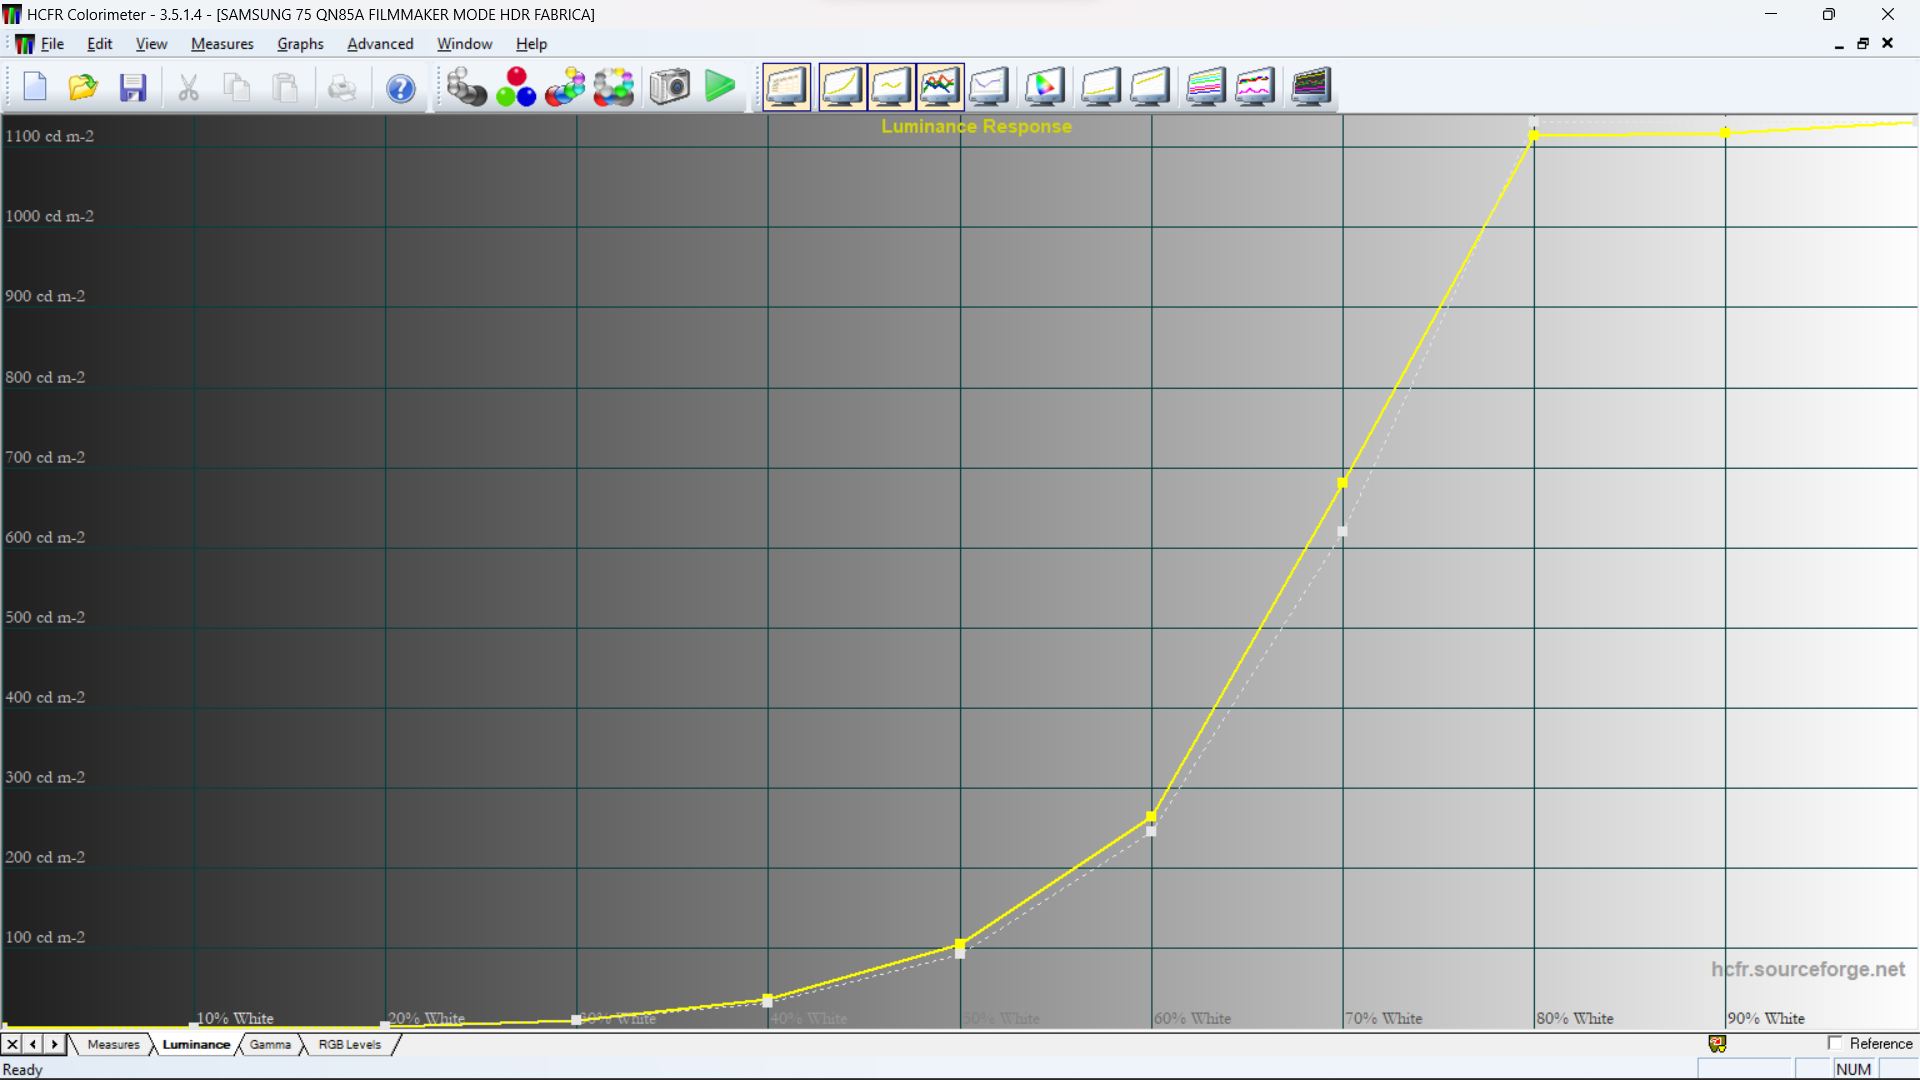Start continuous measures with the green play arrow
This screenshot has height=1080, width=1920.
point(720,87)
